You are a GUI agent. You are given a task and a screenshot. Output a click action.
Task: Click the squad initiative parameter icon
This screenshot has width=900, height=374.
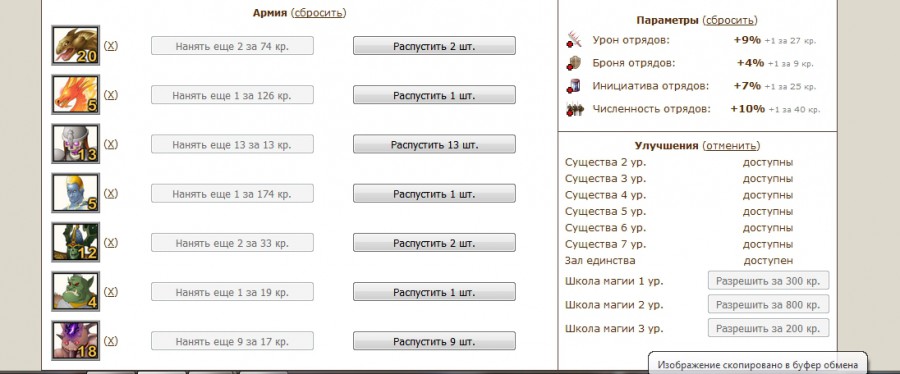(x=574, y=86)
